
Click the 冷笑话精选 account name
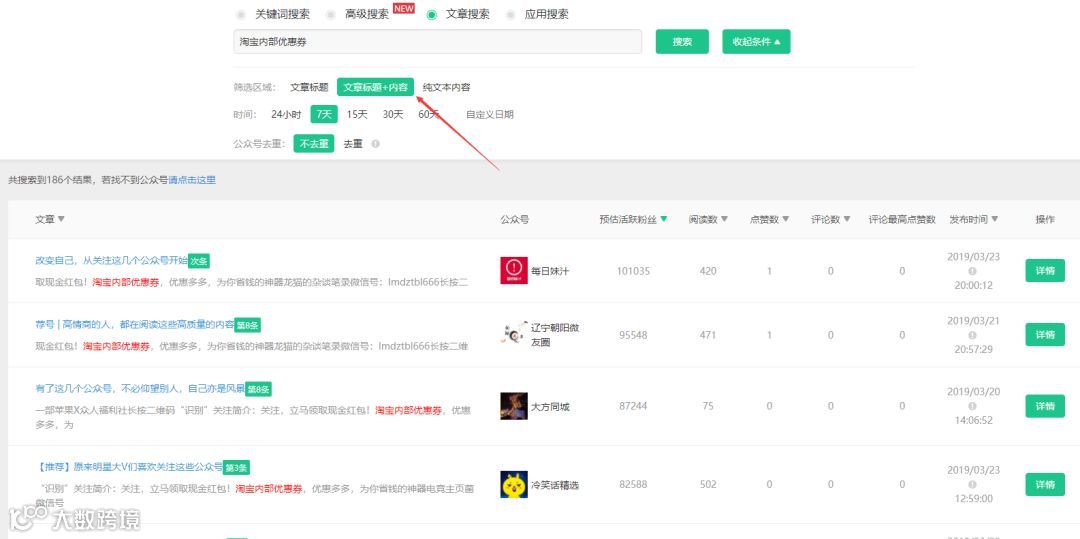tap(554, 485)
